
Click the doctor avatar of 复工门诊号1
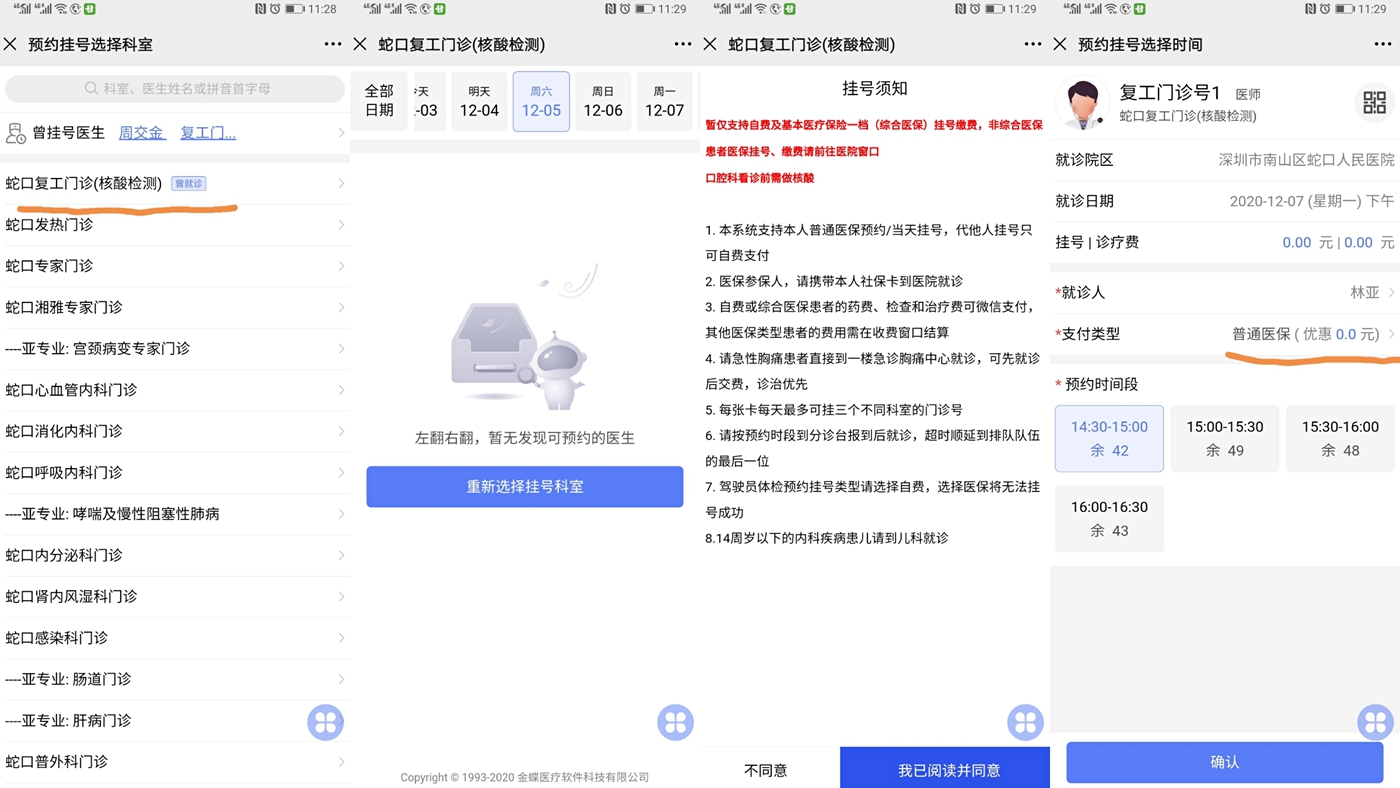point(1083,103)
